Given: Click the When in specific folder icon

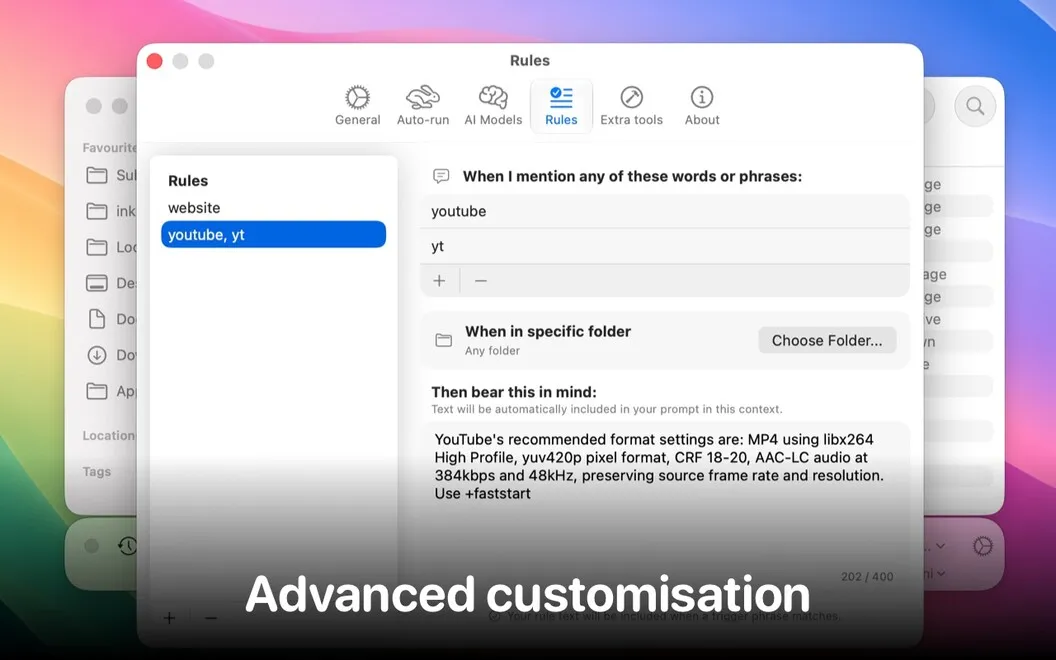Looking at the screenshot, I should pyautogui.click(x=443, y=340).
